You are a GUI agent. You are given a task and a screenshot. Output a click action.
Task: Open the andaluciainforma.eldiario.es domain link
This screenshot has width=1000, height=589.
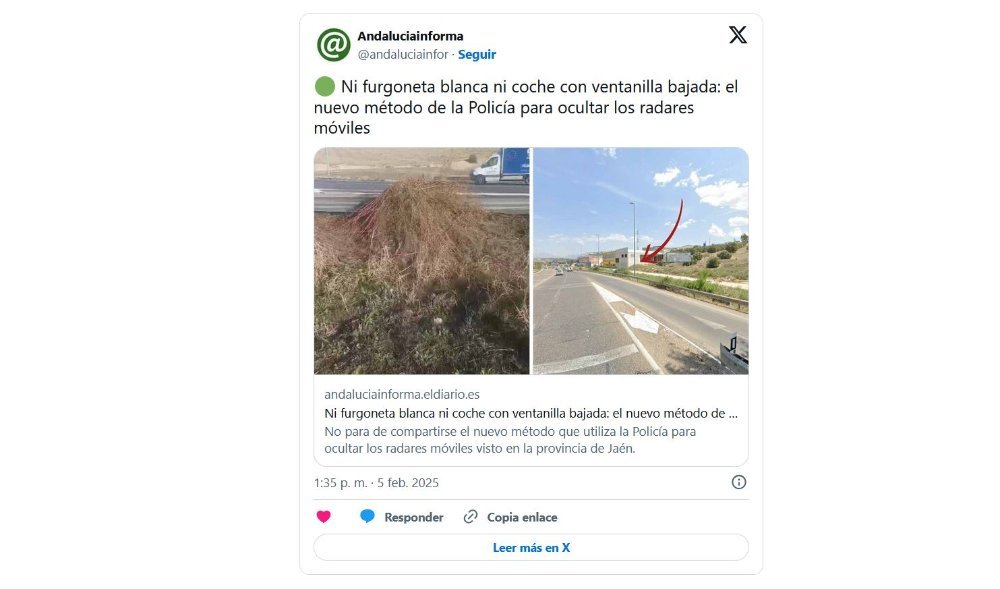click(402, 395)
